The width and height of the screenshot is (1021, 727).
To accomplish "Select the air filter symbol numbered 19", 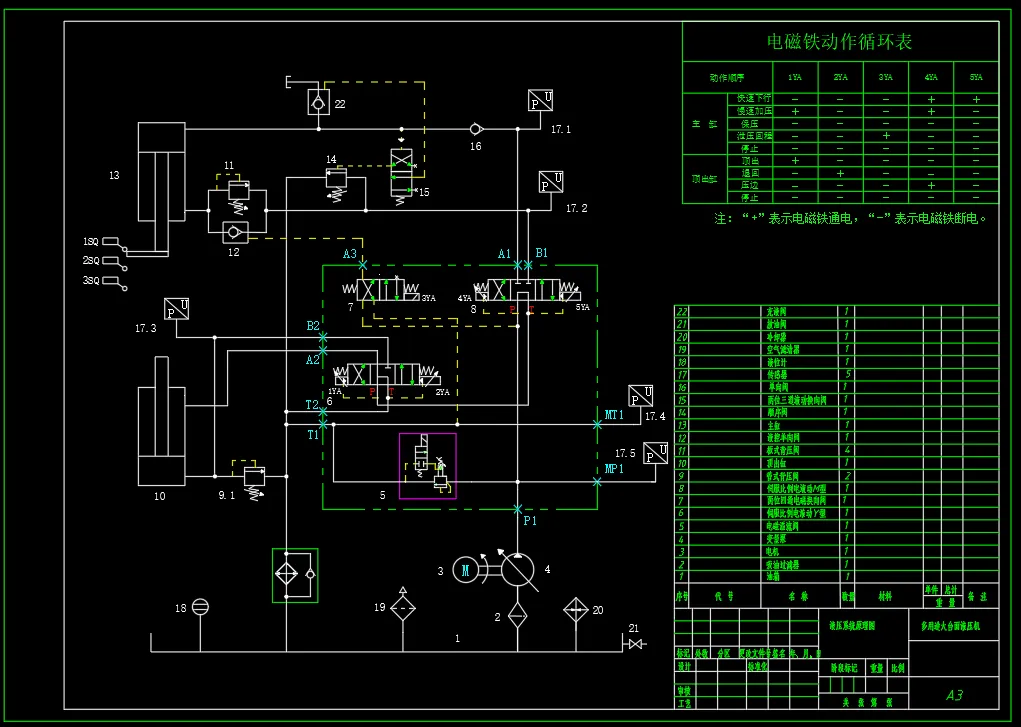I will [402, 608].
